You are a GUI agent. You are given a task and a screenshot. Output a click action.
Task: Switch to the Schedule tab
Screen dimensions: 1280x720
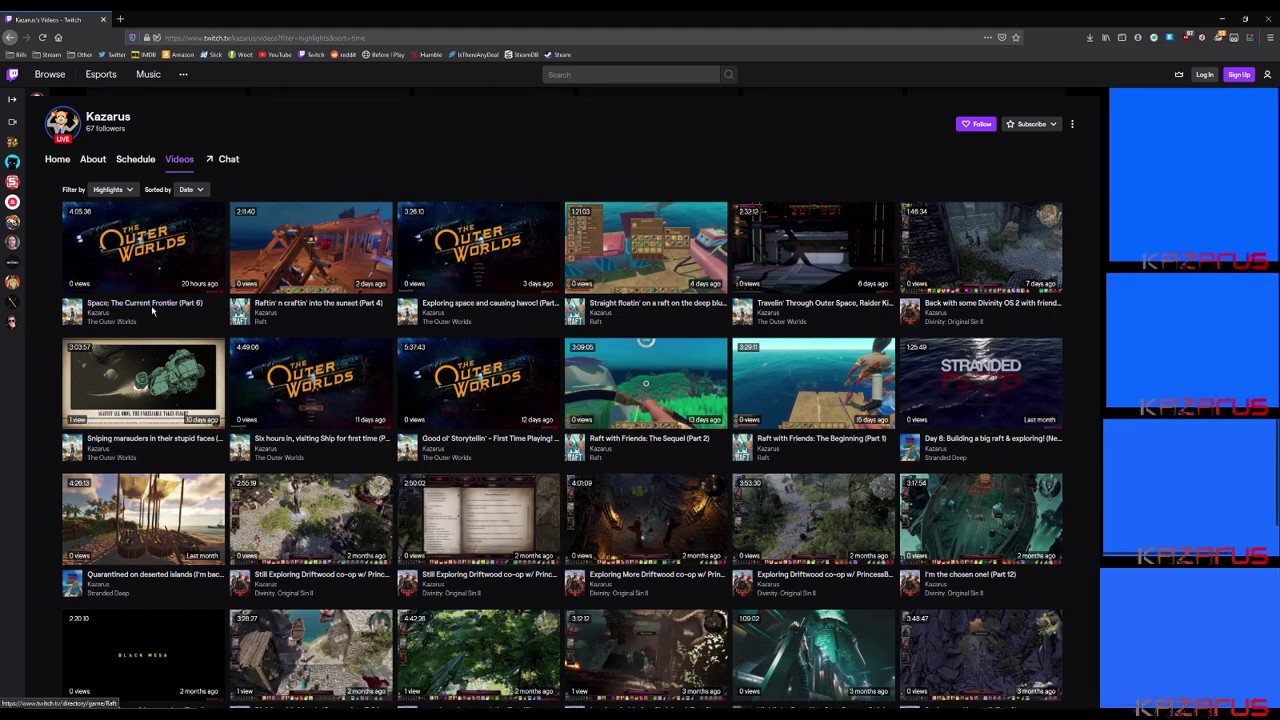click(x=135, y=159)
